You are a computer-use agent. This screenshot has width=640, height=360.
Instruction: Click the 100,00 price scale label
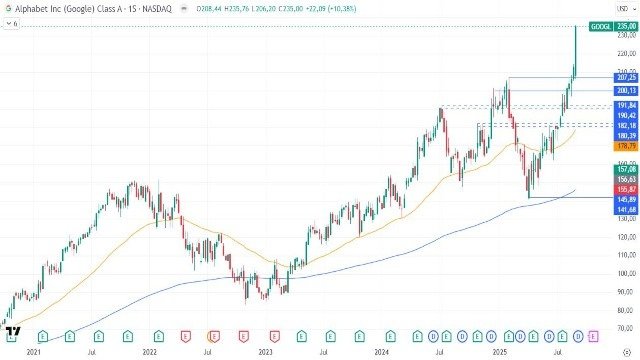click(x=626, y=273)
